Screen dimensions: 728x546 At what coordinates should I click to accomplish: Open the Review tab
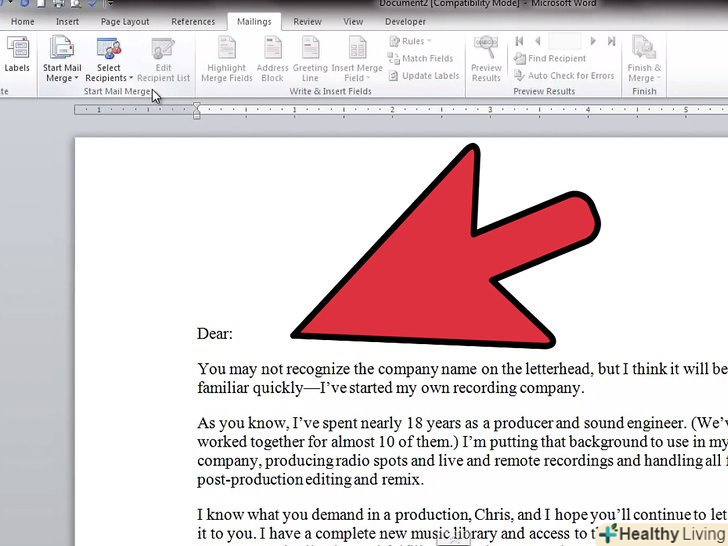click(x=307, y=22)
